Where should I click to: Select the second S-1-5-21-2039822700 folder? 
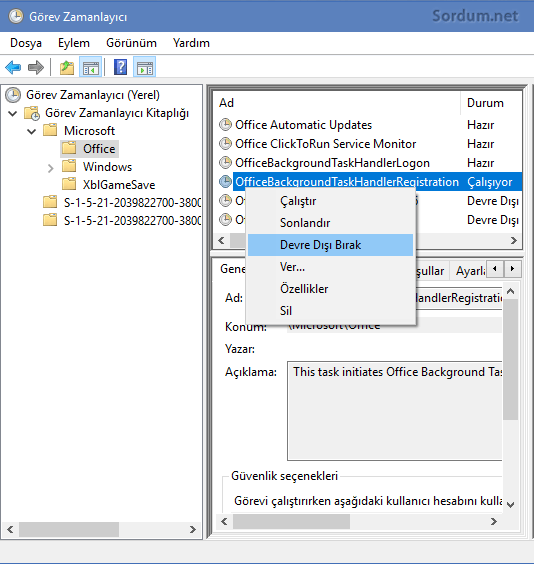pyautogui.click(x=132, y=220)
